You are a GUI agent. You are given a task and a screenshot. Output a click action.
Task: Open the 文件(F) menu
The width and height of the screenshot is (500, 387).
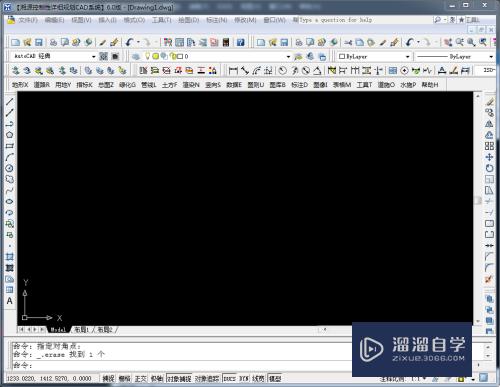click(x=28, y=20)
